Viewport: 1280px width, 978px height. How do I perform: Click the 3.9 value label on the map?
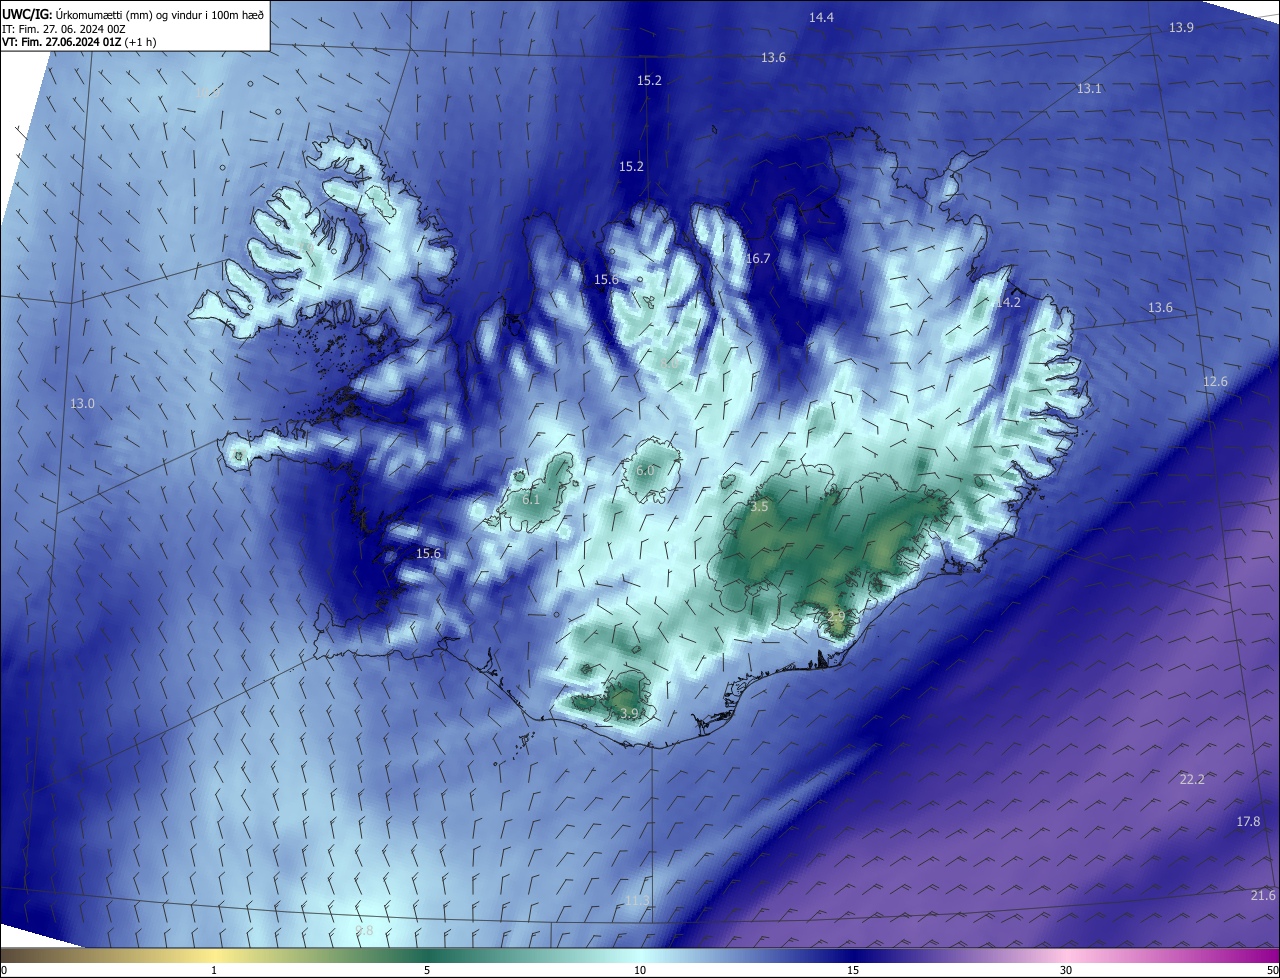pyautogui.click(x=629, y=714)
